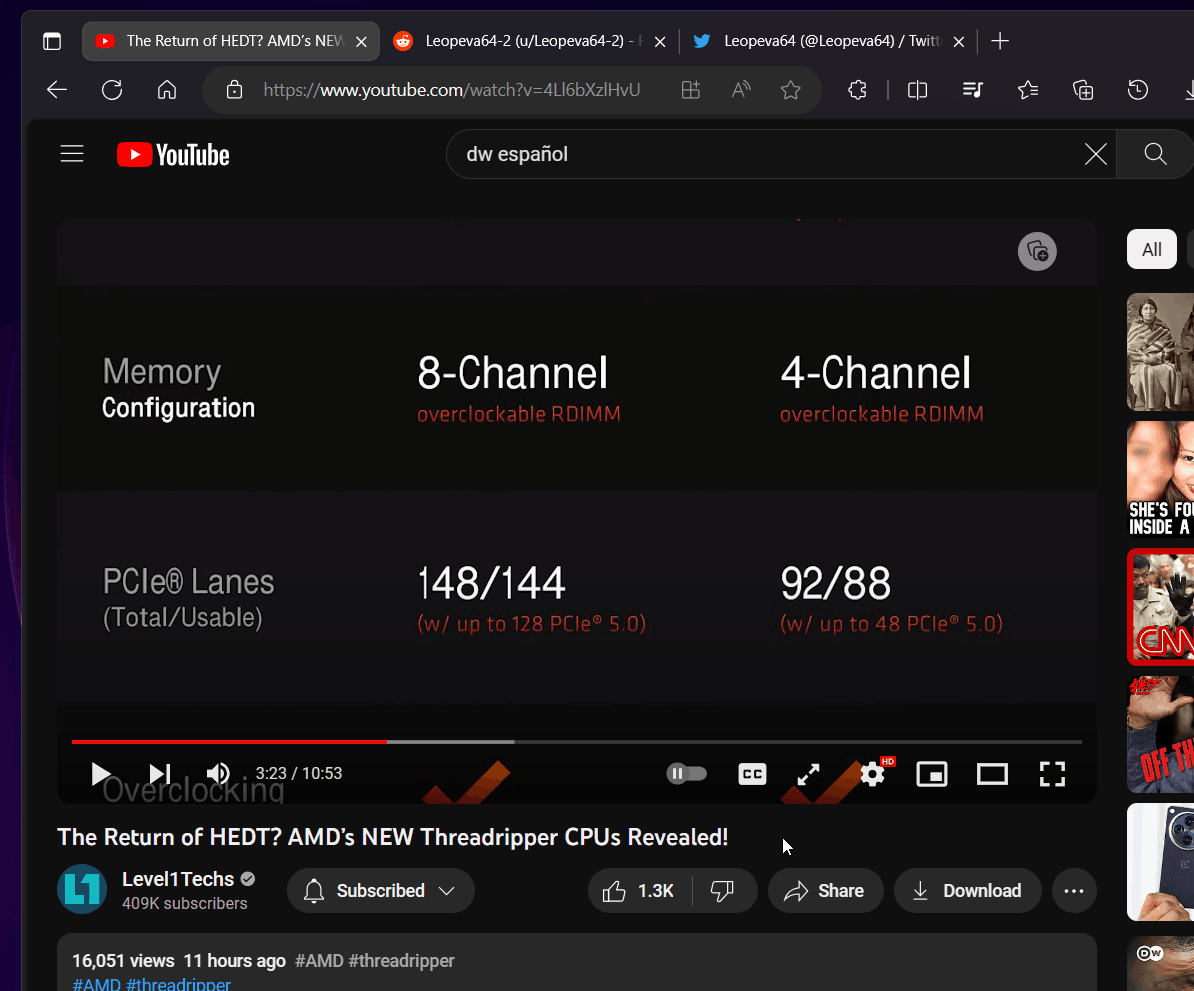This screenshot has width=1194, height=991.
Task: Open the SHE'S FOUND INSIDE A recommended thumbnail
Action: [1160, 479]
